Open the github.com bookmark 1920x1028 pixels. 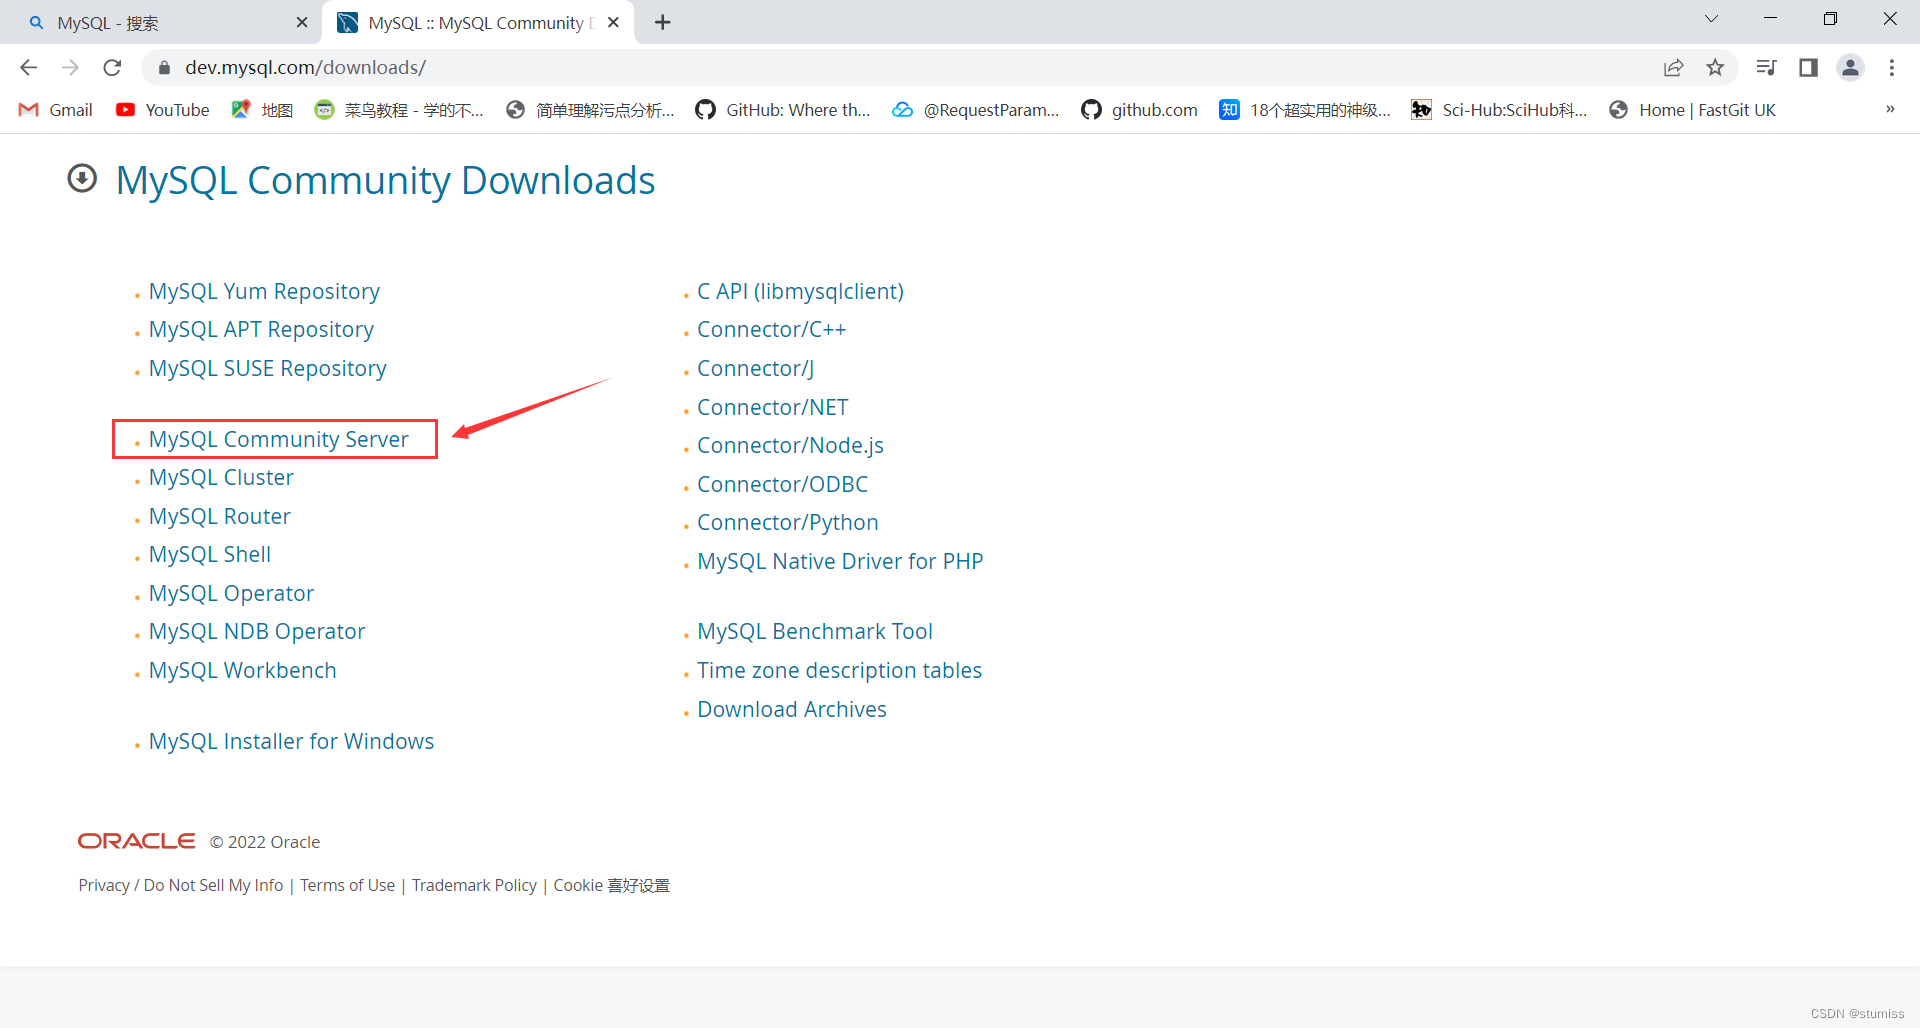(x=1139, y=110)
